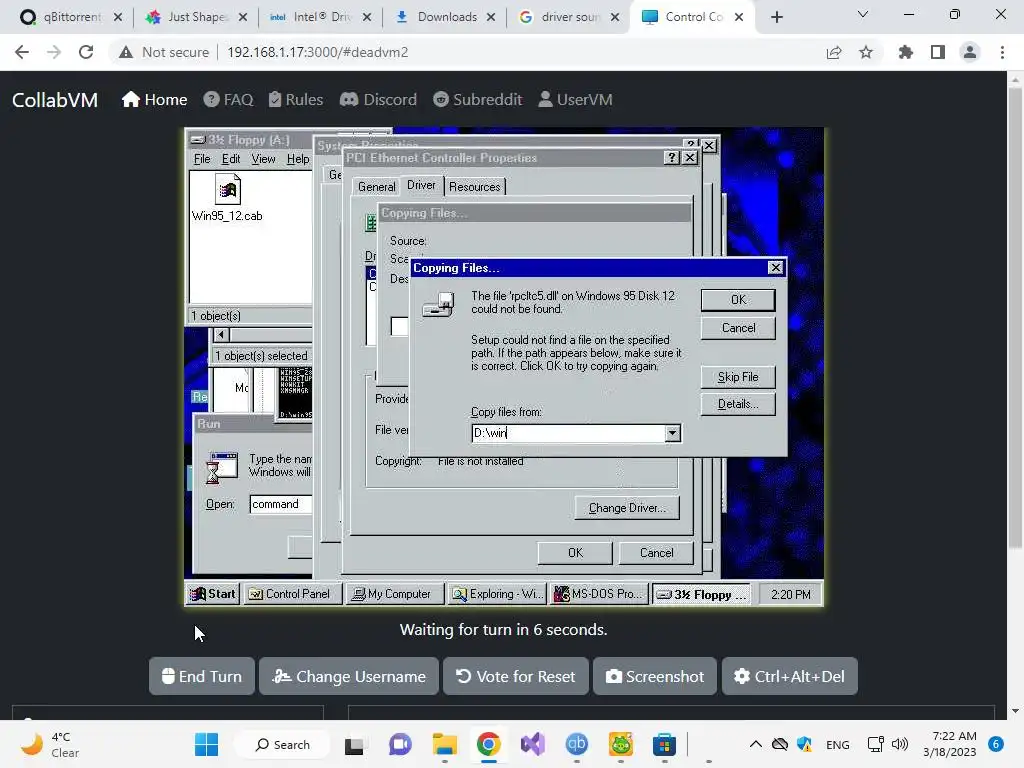Switch to the Resources tab
This screenshot has width=1024, height=768.
point(475,187)
